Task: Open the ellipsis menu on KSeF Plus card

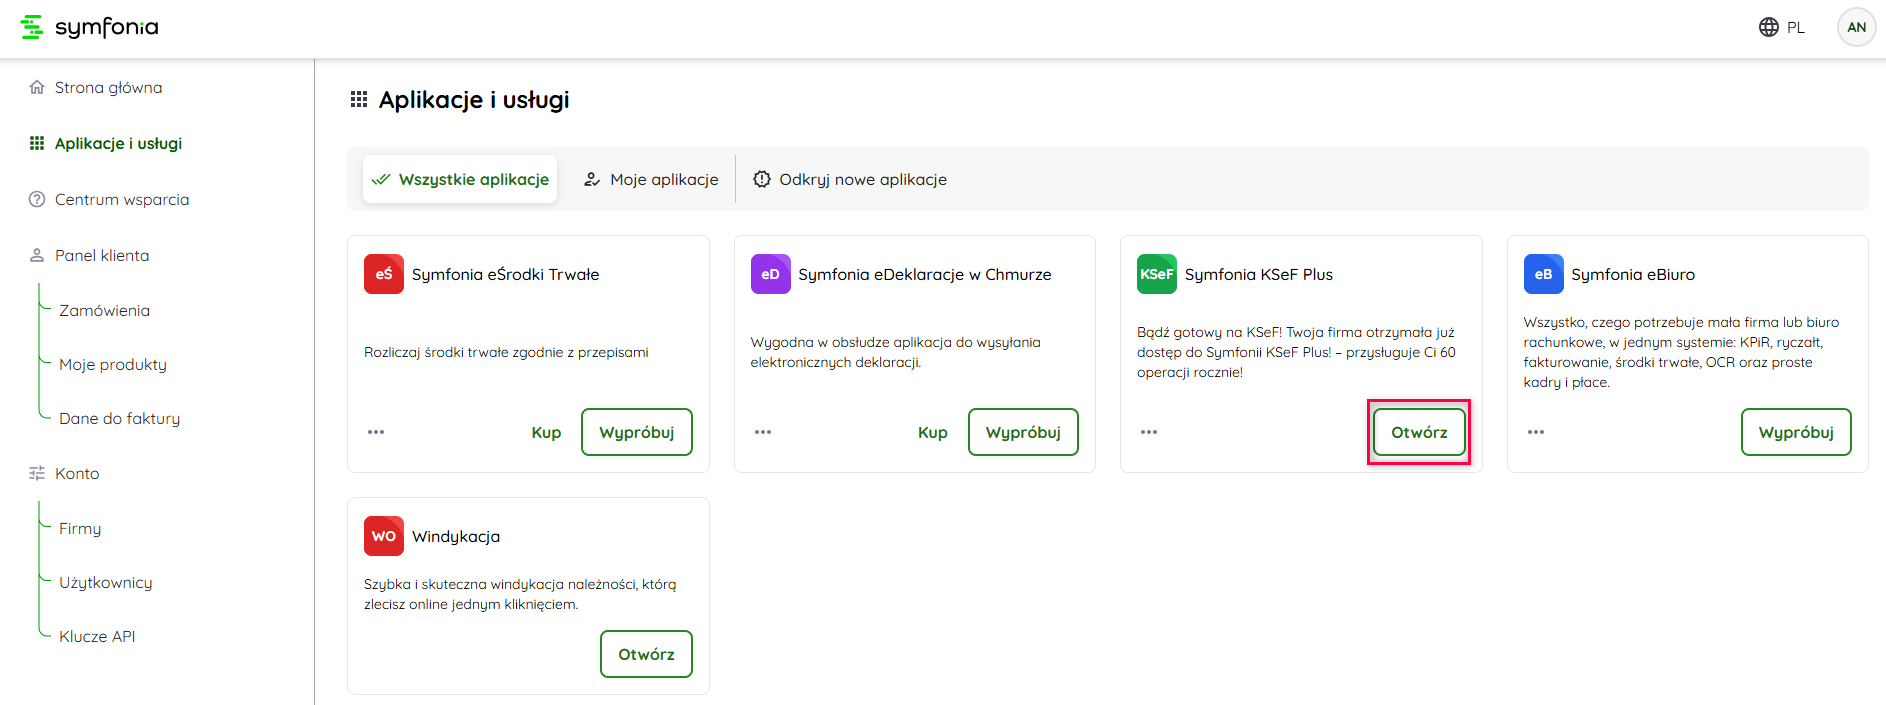Action: (x=1149, y=432)
